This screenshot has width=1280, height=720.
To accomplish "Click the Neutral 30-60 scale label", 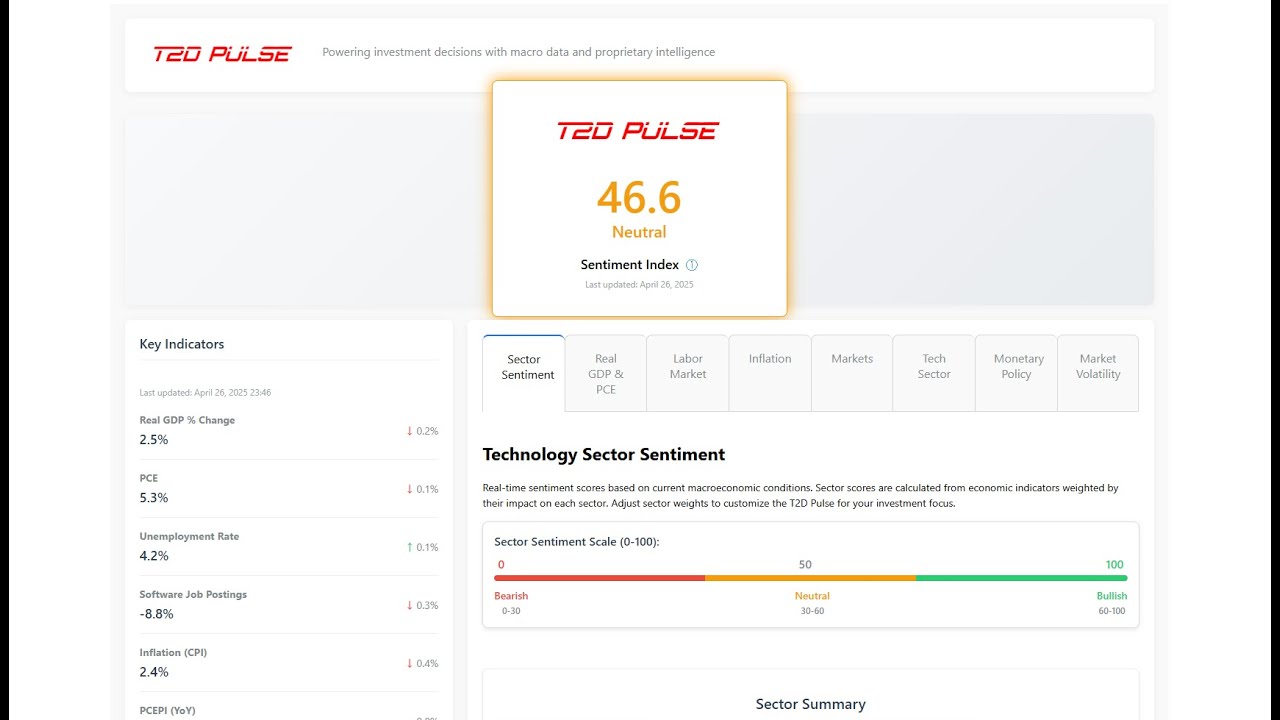I will 812,603.
